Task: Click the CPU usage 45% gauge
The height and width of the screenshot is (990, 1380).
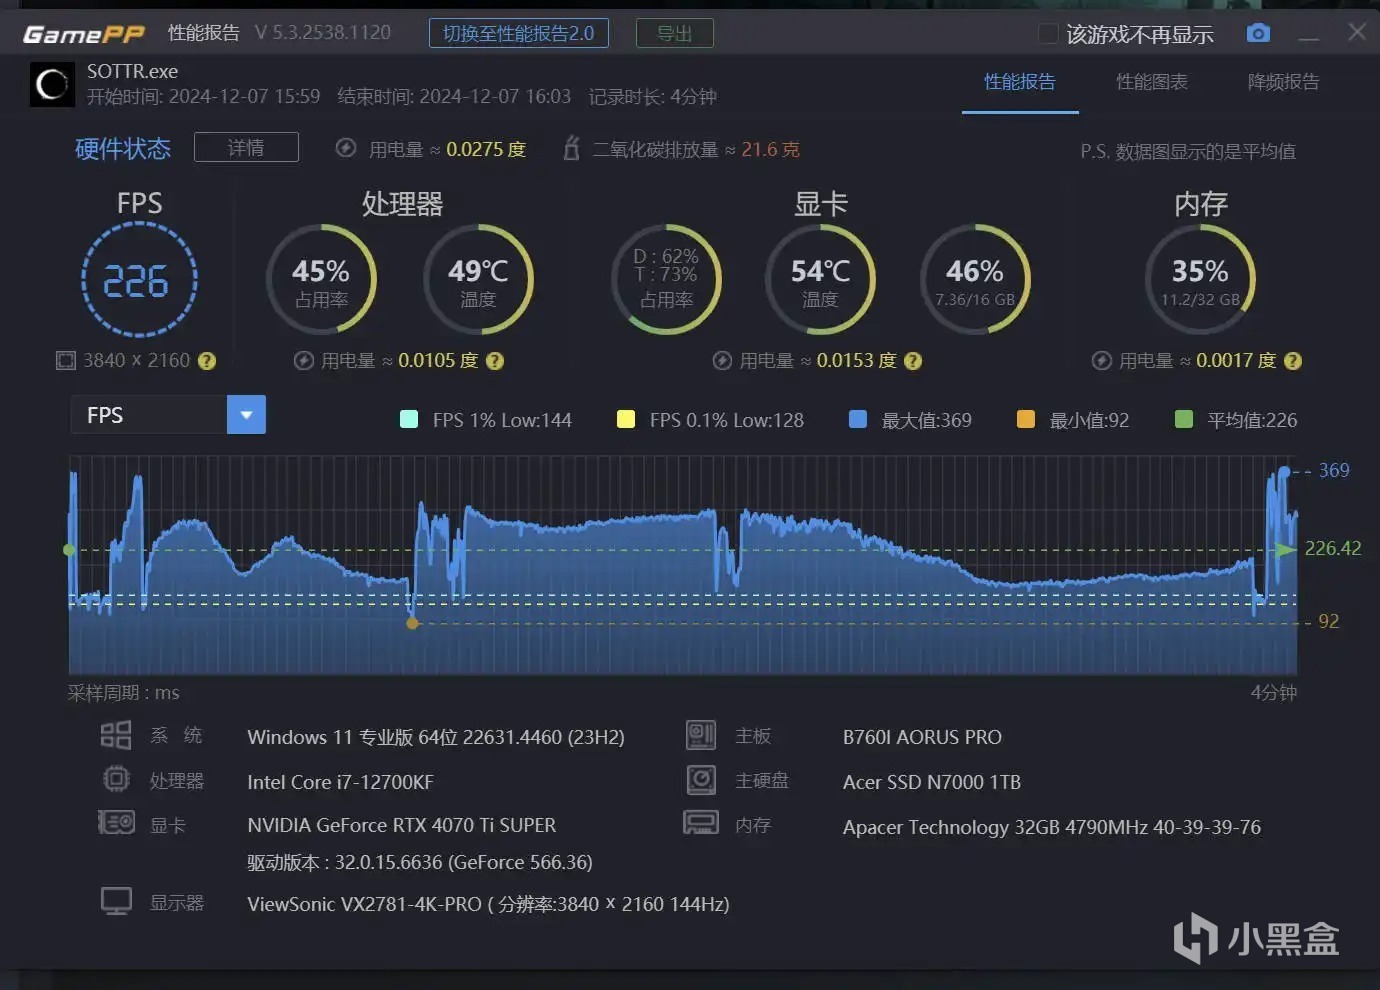Action: 321,280
